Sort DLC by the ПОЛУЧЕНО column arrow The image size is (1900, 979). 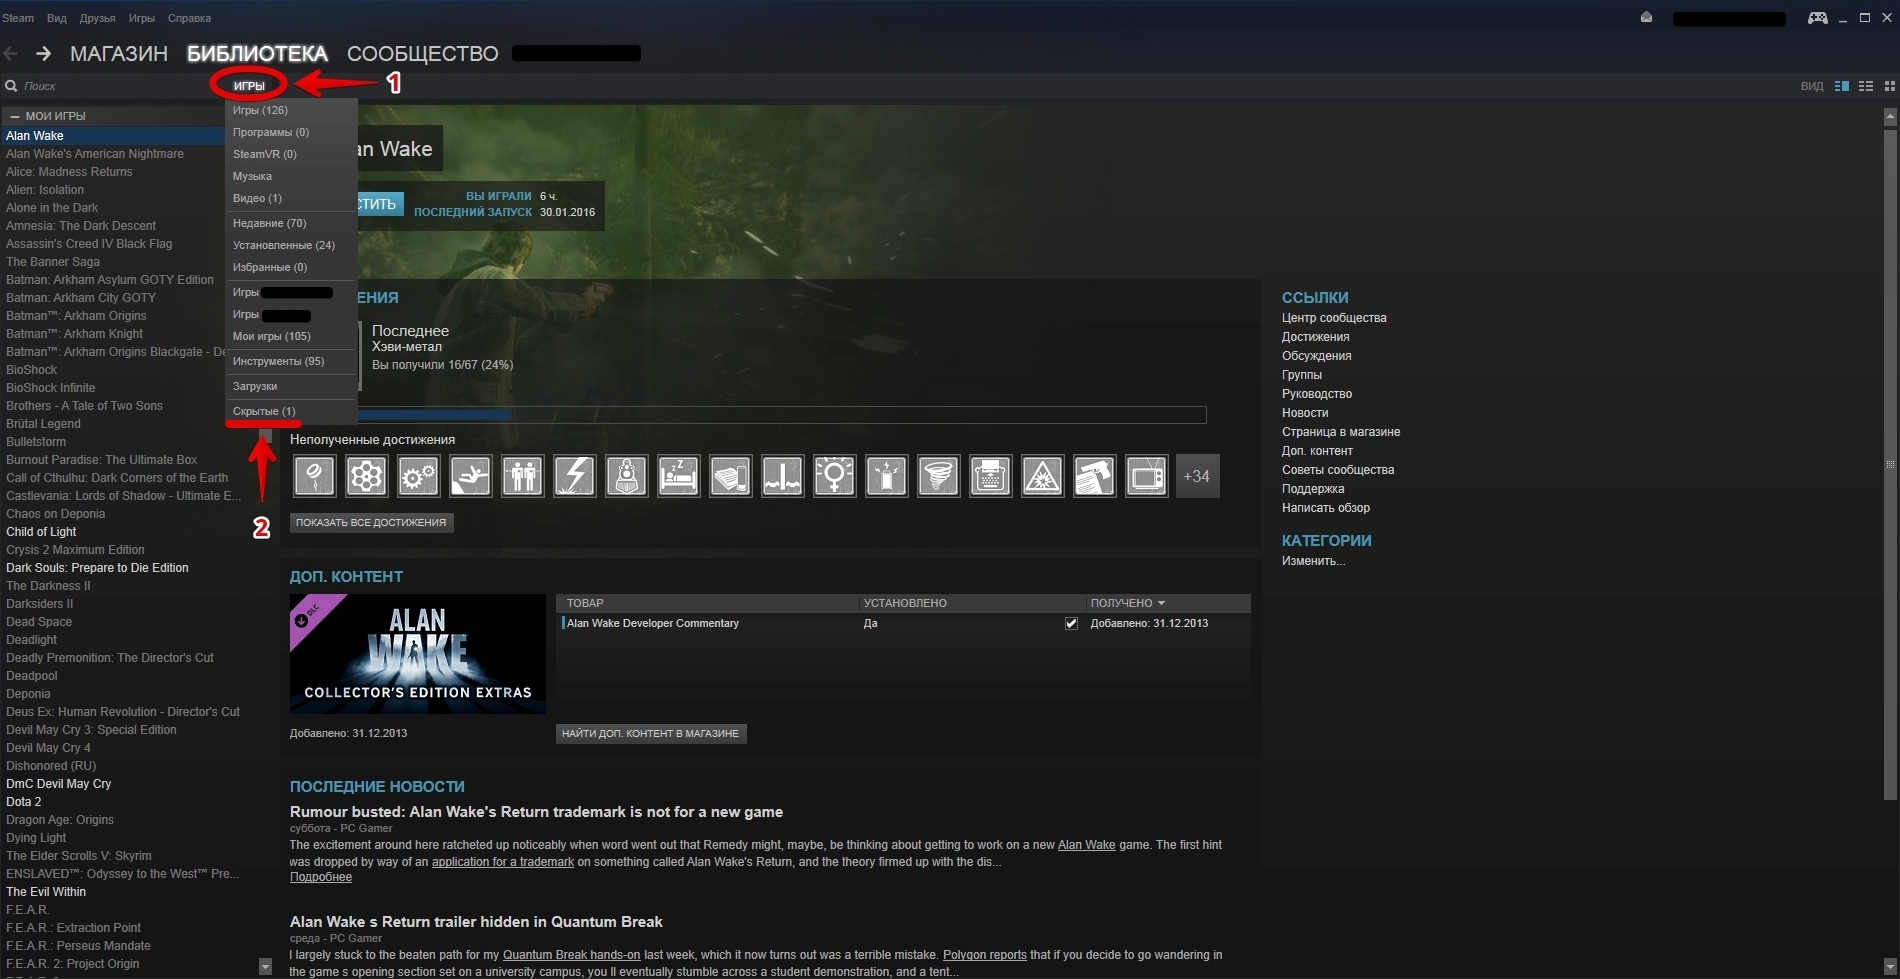1161,603
